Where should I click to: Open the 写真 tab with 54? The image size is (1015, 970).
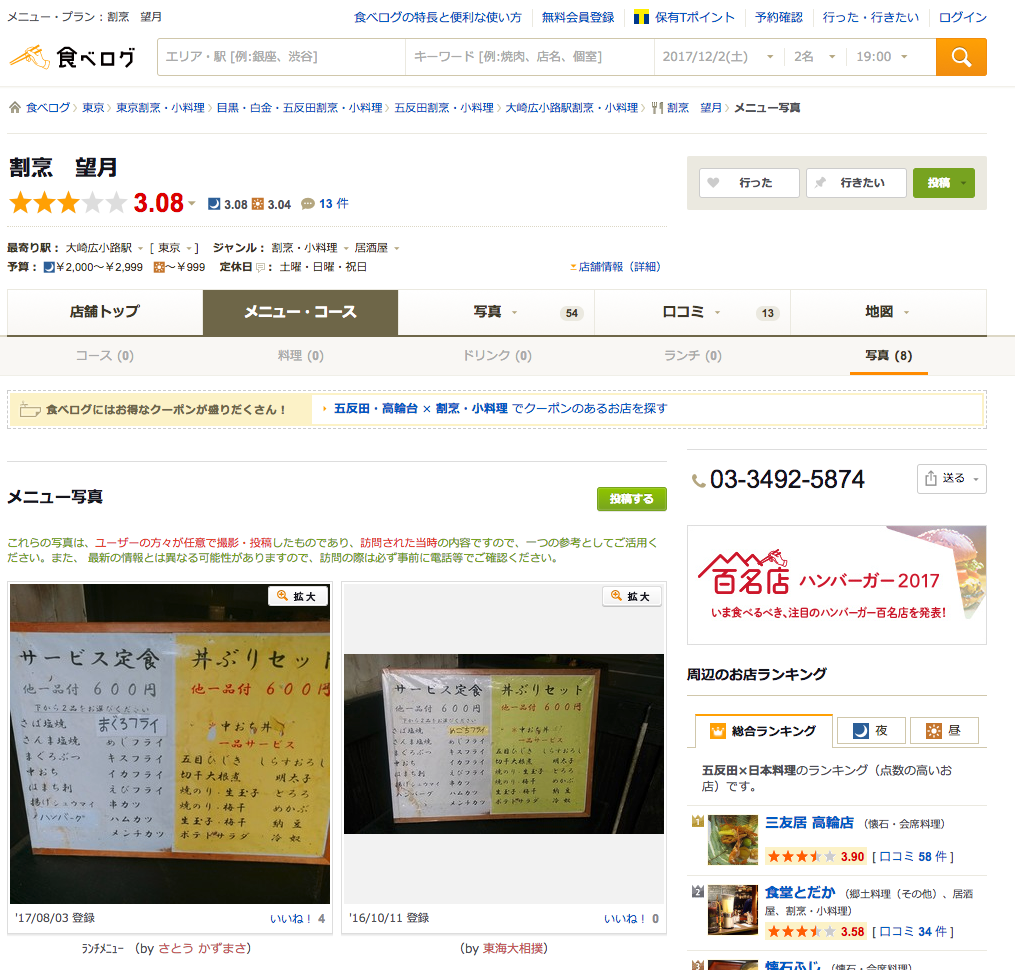(496, 312)
